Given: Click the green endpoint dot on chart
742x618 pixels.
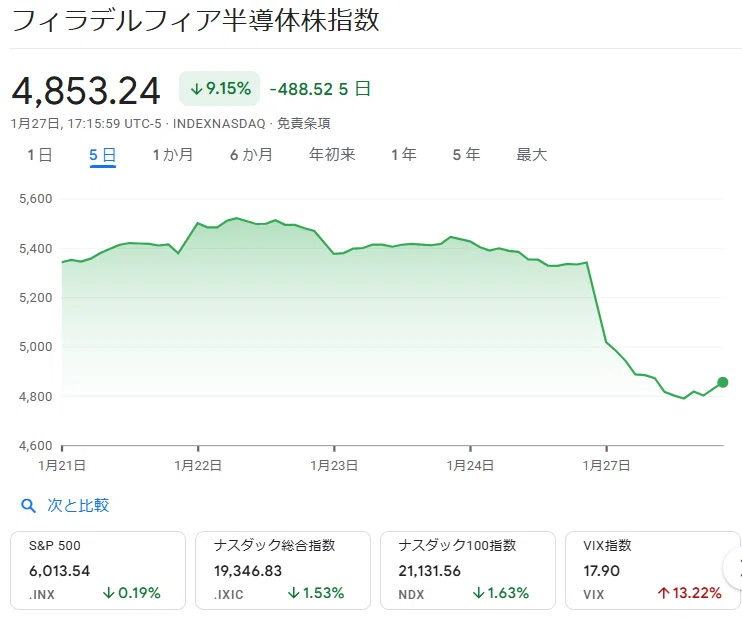Looking at the screenshot, I should tap(723, 382).
